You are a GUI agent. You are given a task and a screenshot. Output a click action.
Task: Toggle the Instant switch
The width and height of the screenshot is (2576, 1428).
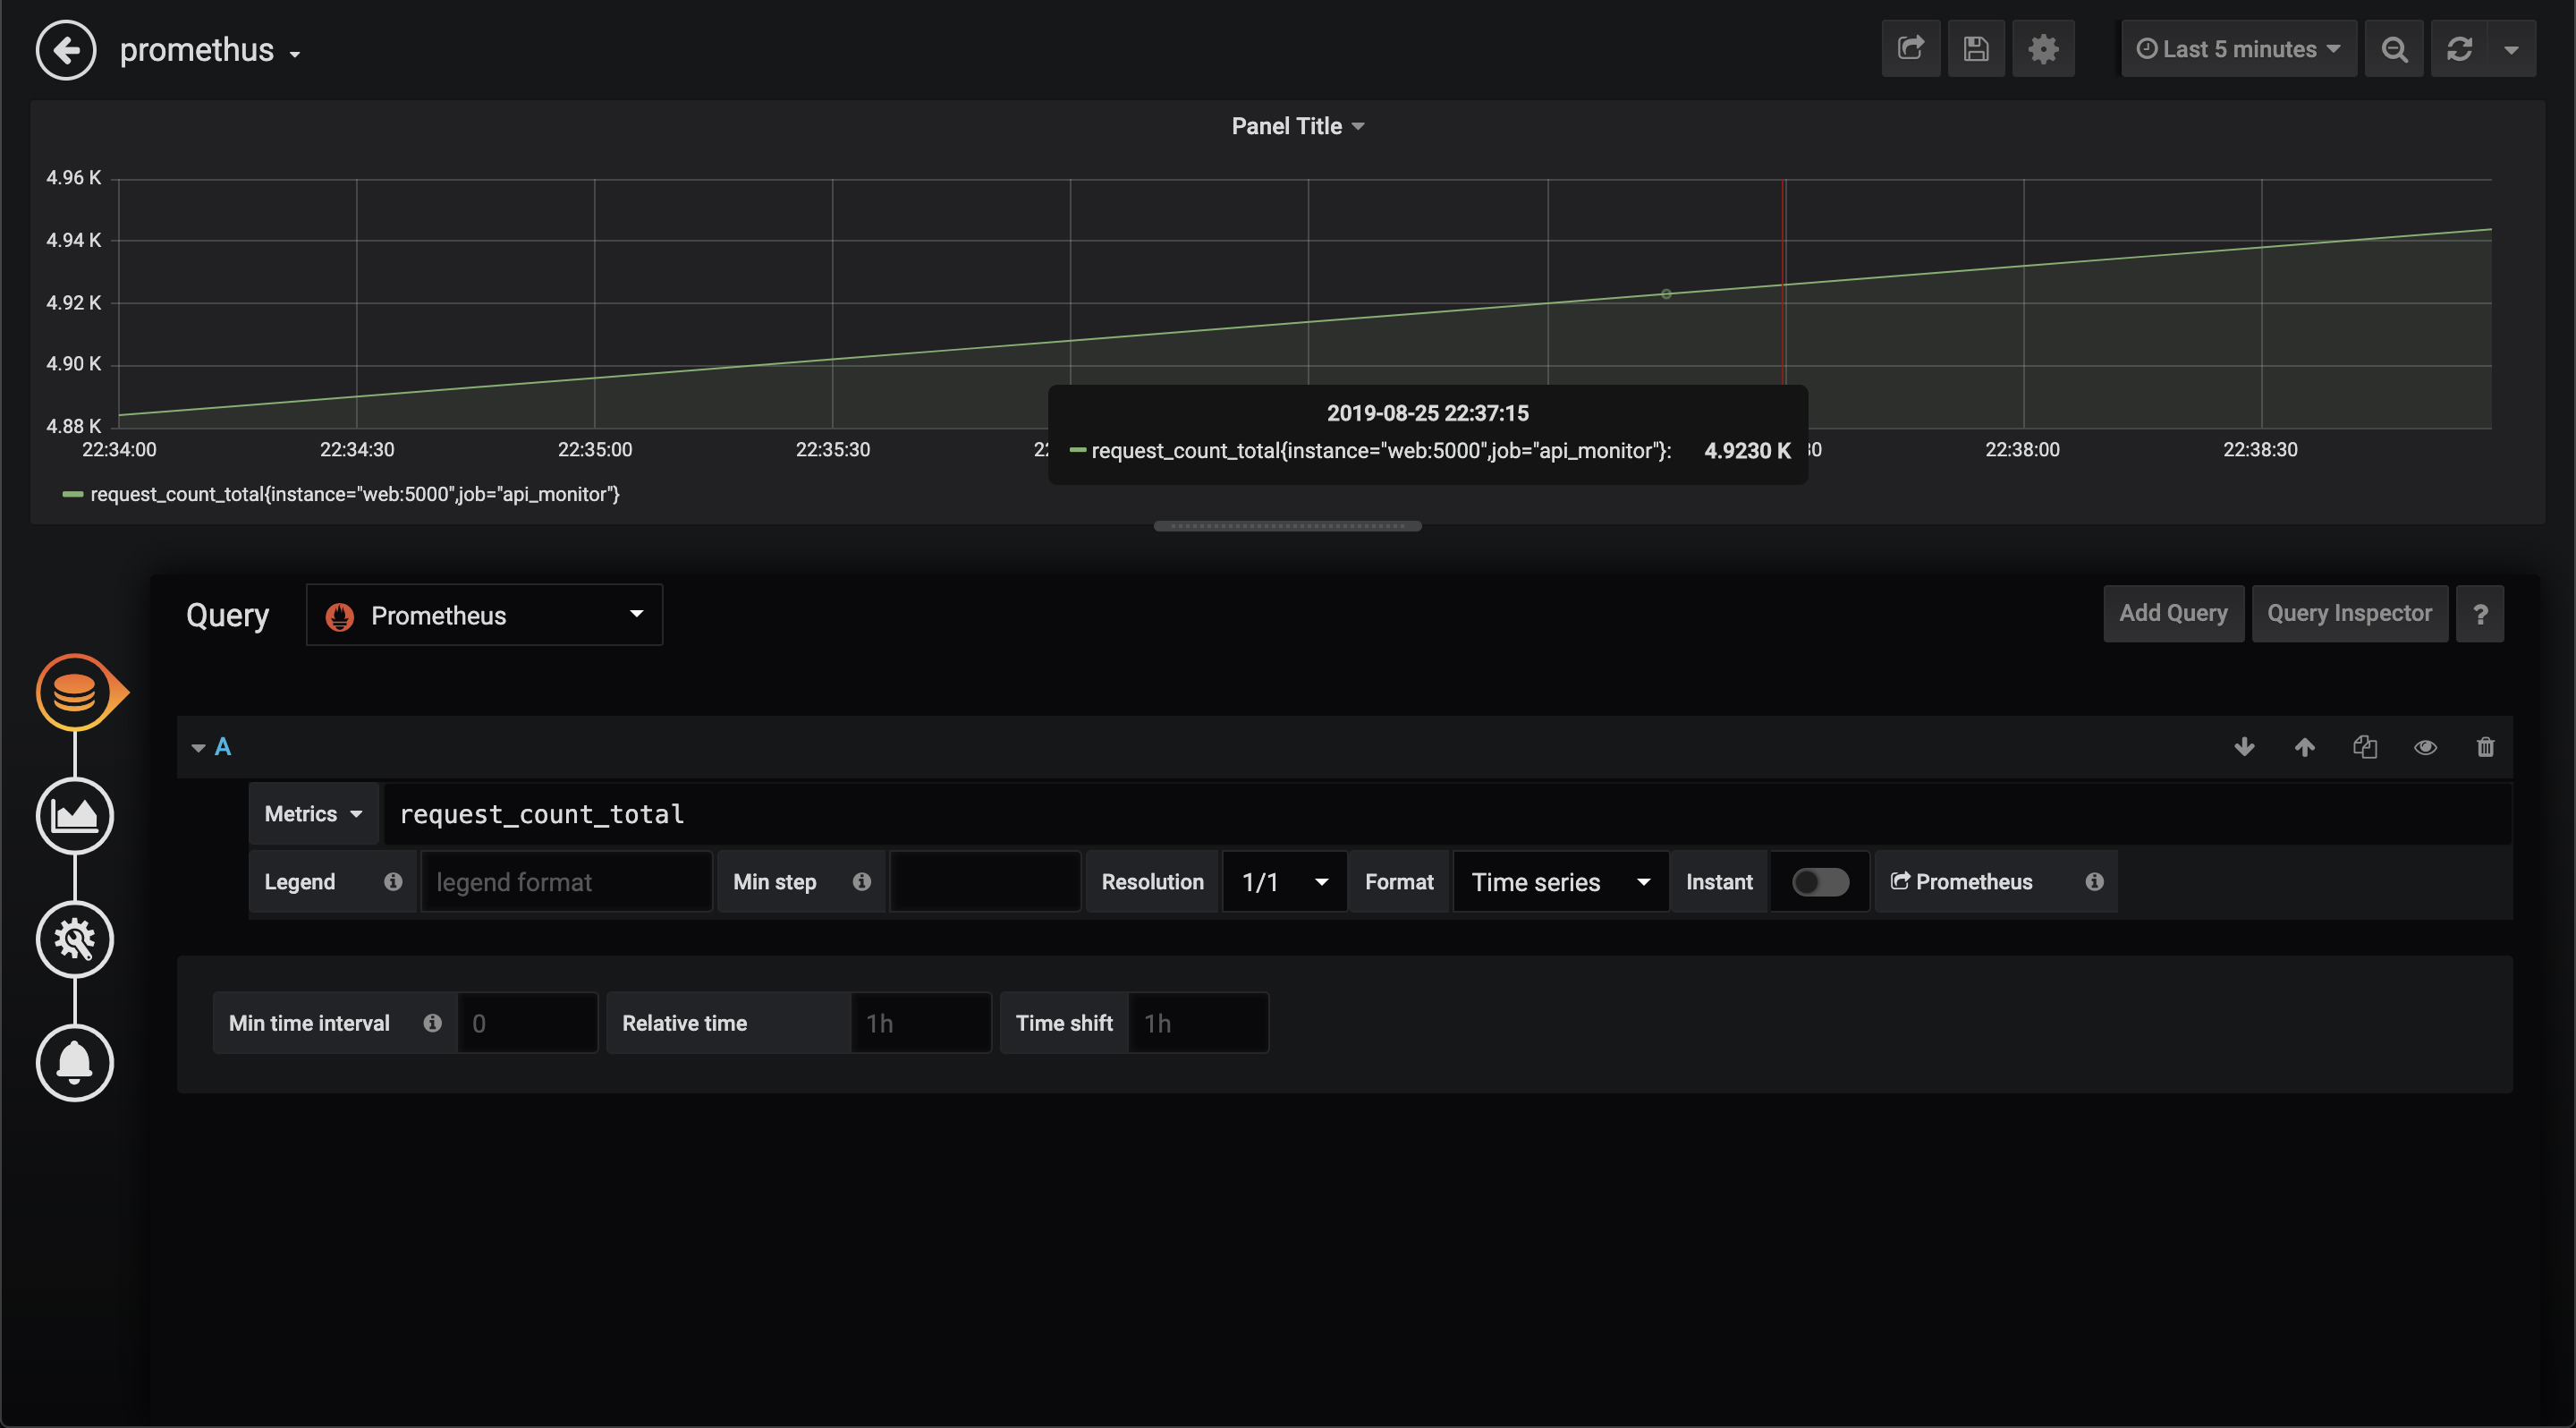(1820, 882)
